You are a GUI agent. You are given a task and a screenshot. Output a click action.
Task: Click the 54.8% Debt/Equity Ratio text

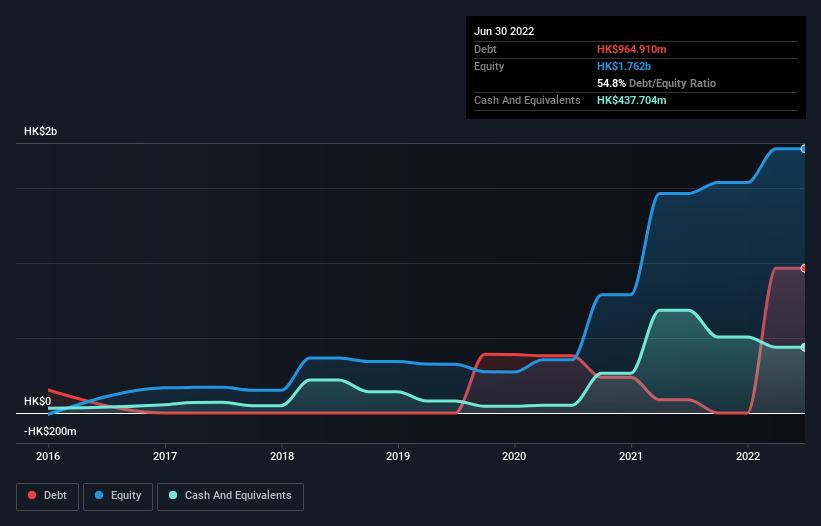[657, 83]
